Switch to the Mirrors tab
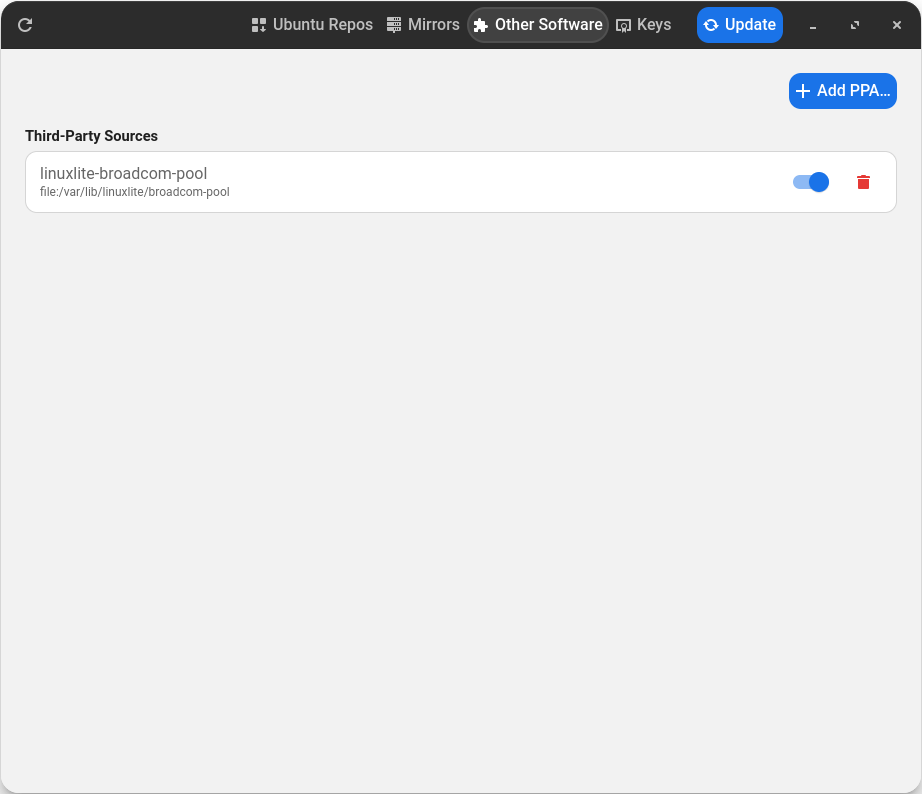The image size is (922, 794). point(423,25)
